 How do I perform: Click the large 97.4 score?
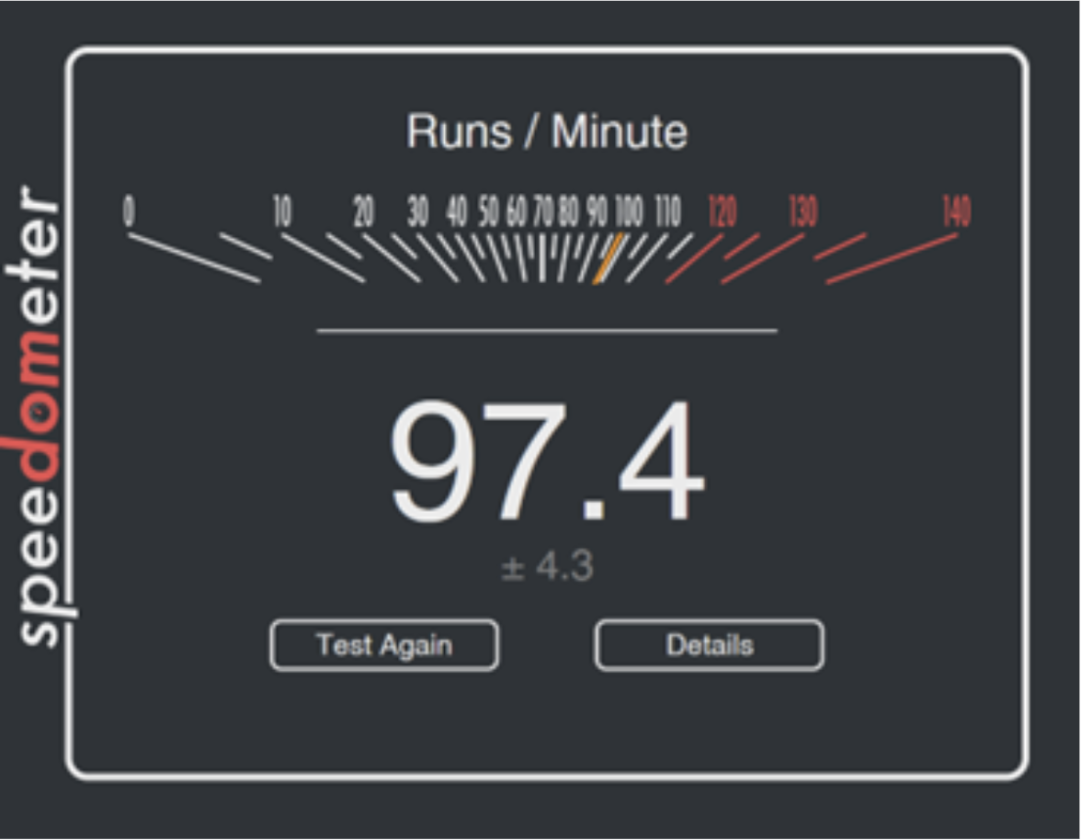[546, 462]
